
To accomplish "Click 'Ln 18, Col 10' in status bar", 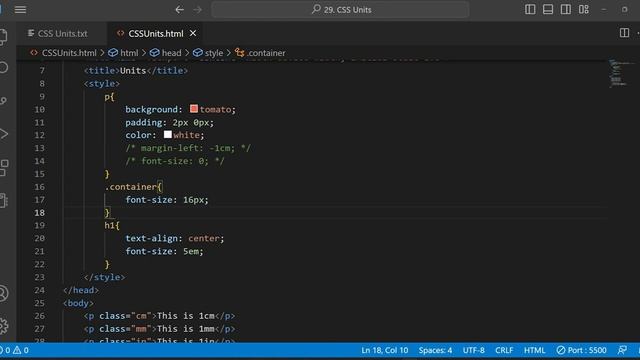I will pyautogui.click(x=384, y=350).
